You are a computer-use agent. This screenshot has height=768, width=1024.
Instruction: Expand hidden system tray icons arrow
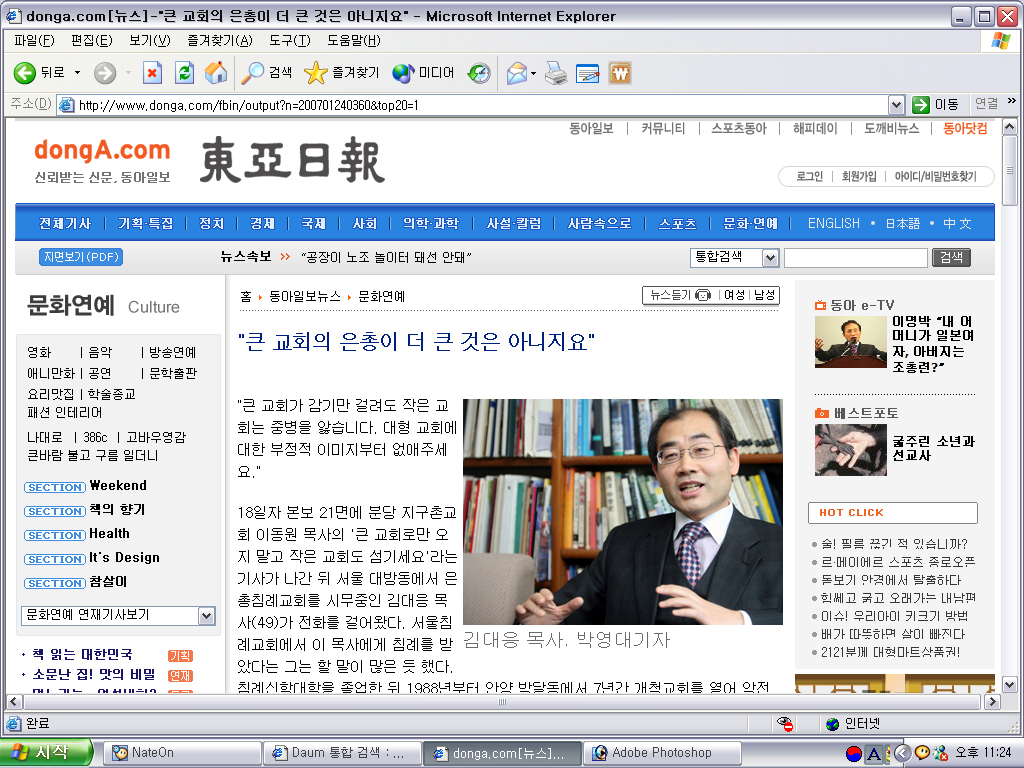pyautogui.click(x=902, y=754)
